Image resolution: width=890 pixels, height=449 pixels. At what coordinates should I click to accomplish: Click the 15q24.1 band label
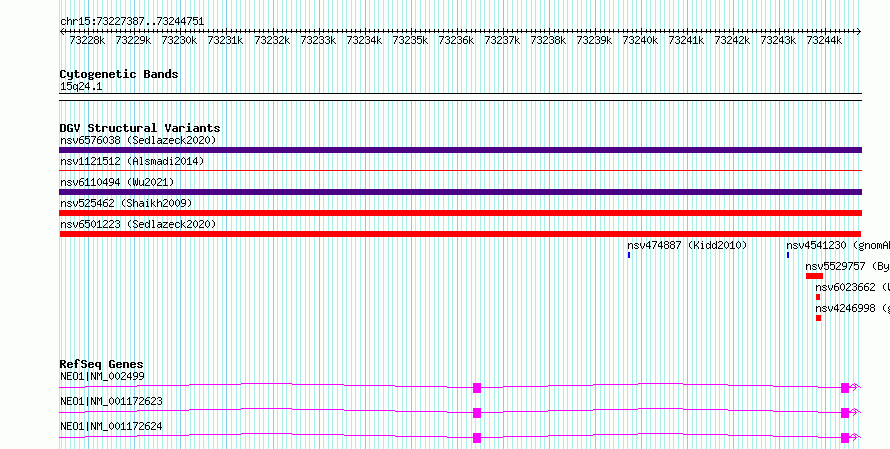tap(81, 87)
